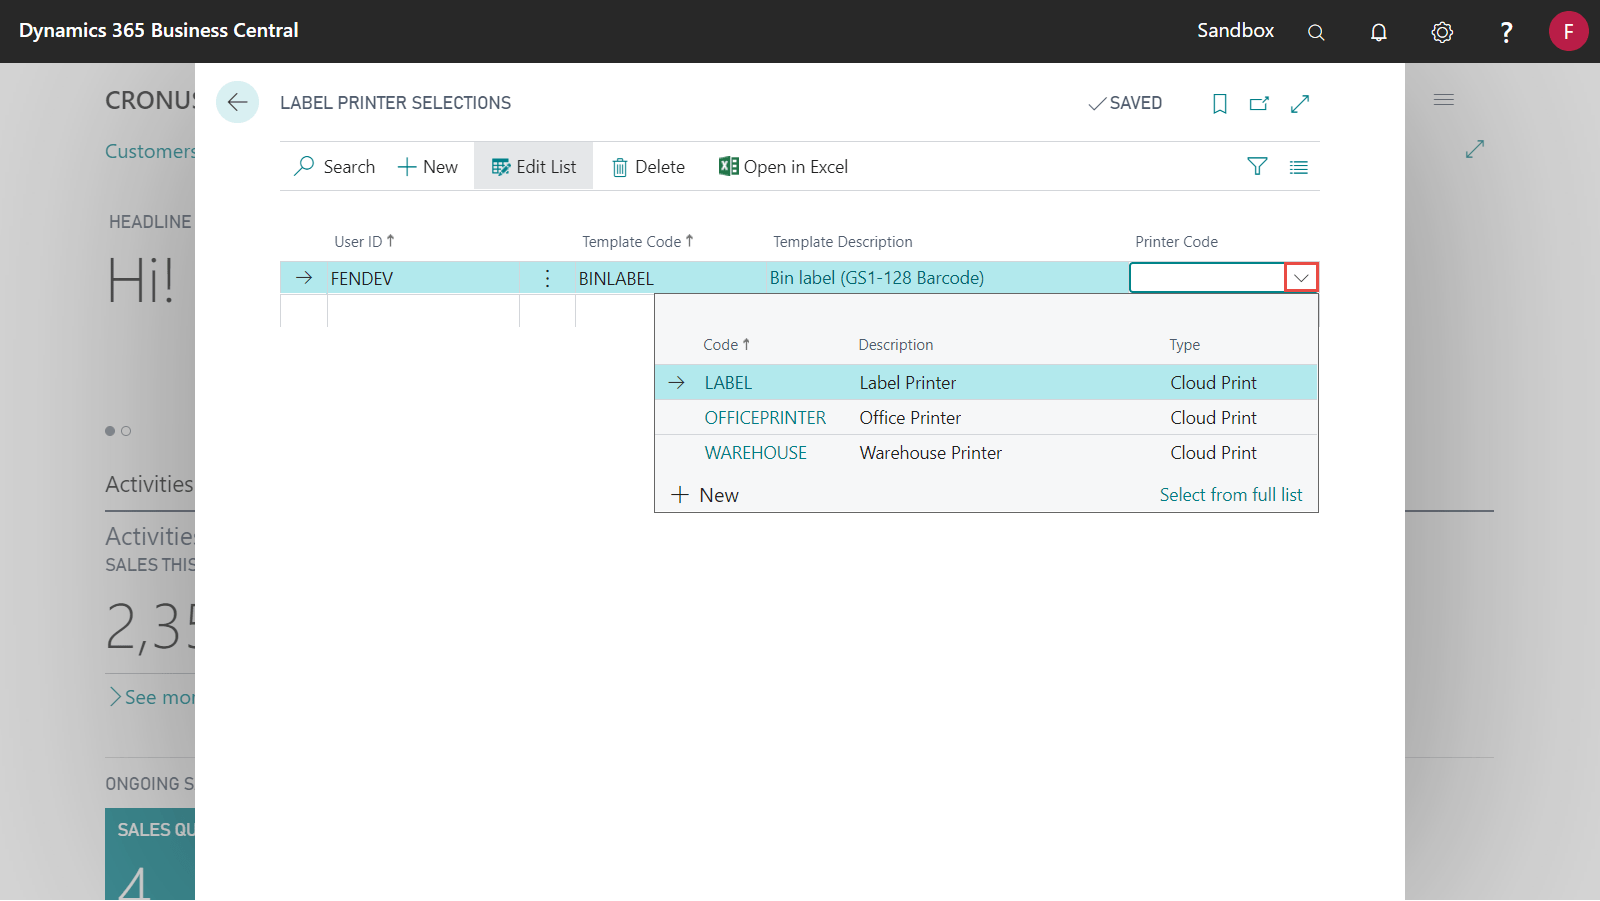Open page in new window icon
Image resolution: width=1600 pixels, height=901 pixels.
click(1259, 104)
